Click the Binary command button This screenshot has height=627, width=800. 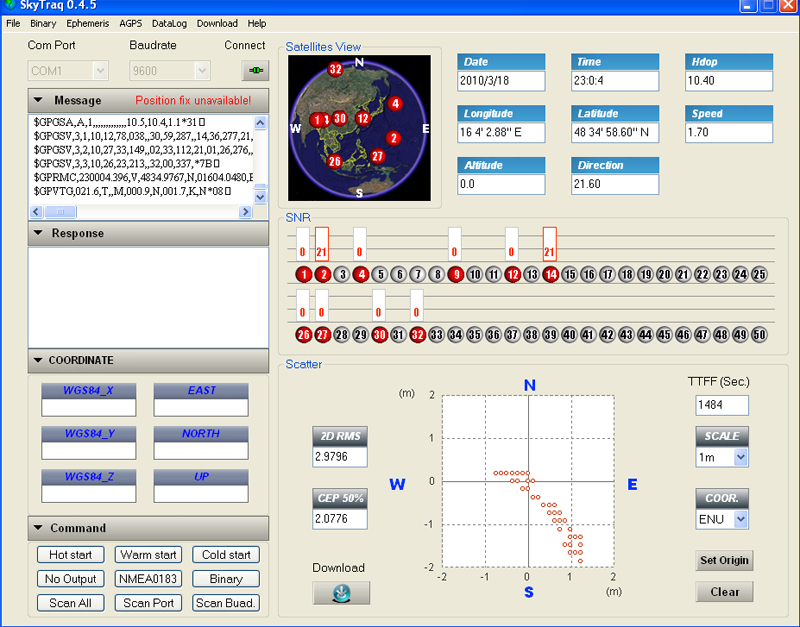(226, 579)
